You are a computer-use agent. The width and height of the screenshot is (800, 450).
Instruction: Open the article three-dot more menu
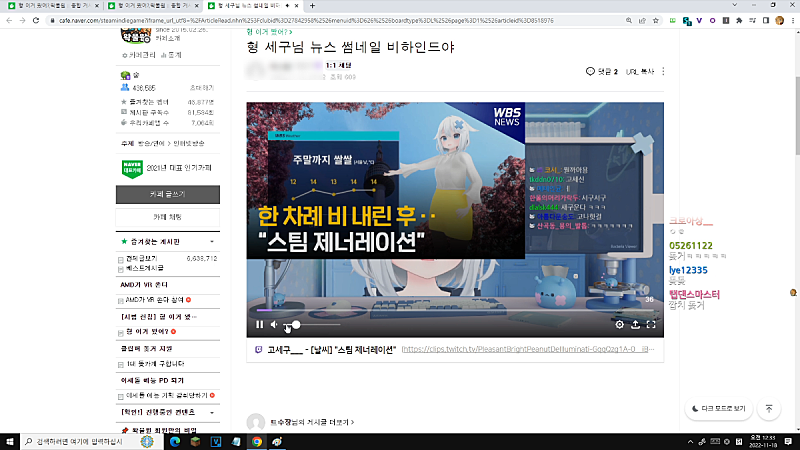click(x=663, y=71)
